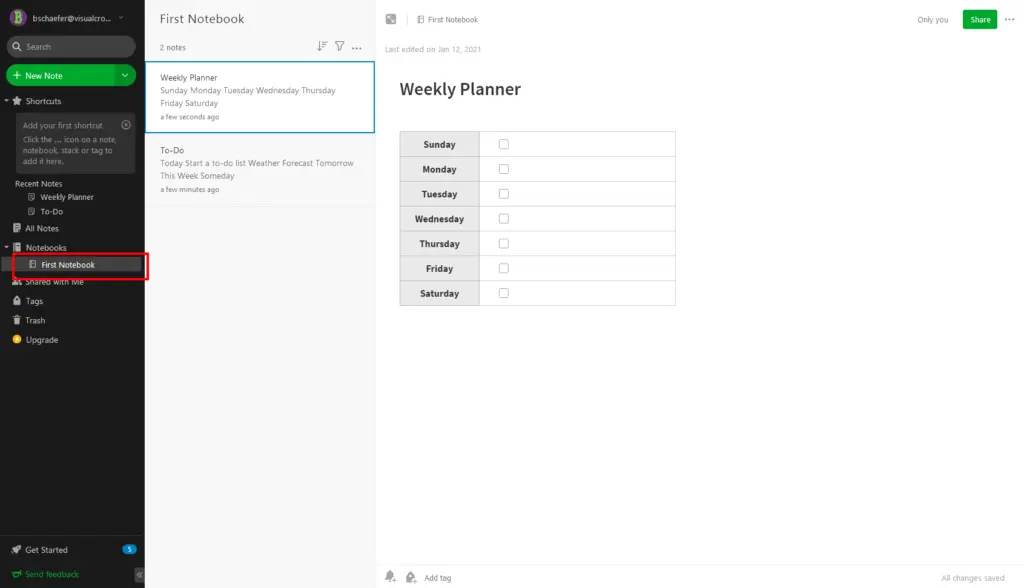Open Trash in the sidebar
Viewport: 1024px width, 588px height.
(x=35, y=321)
